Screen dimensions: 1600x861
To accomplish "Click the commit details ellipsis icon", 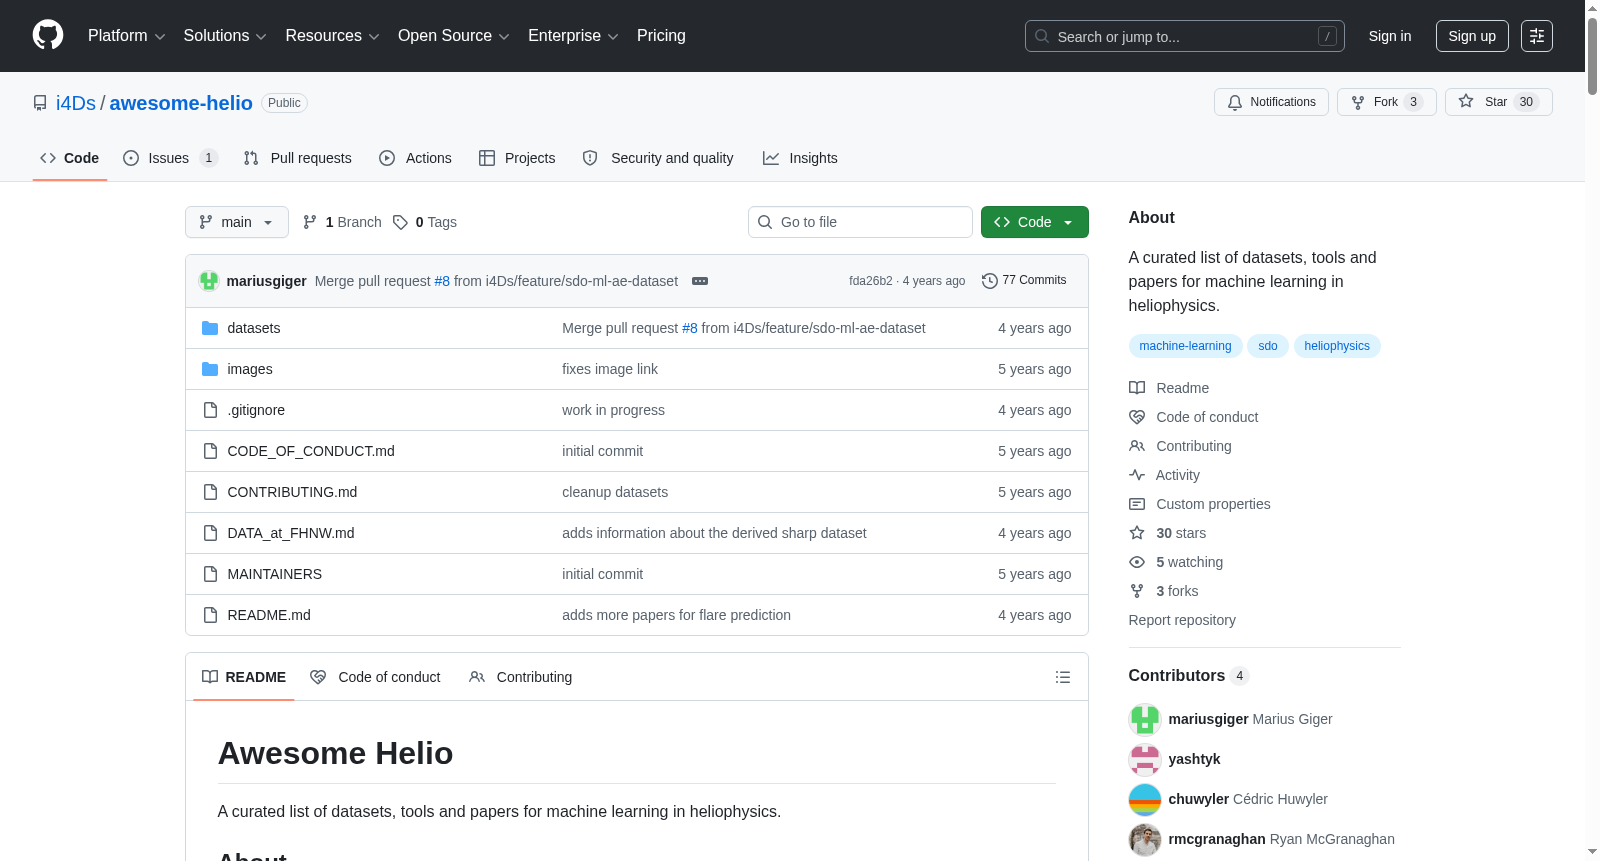I will [700, 281].
